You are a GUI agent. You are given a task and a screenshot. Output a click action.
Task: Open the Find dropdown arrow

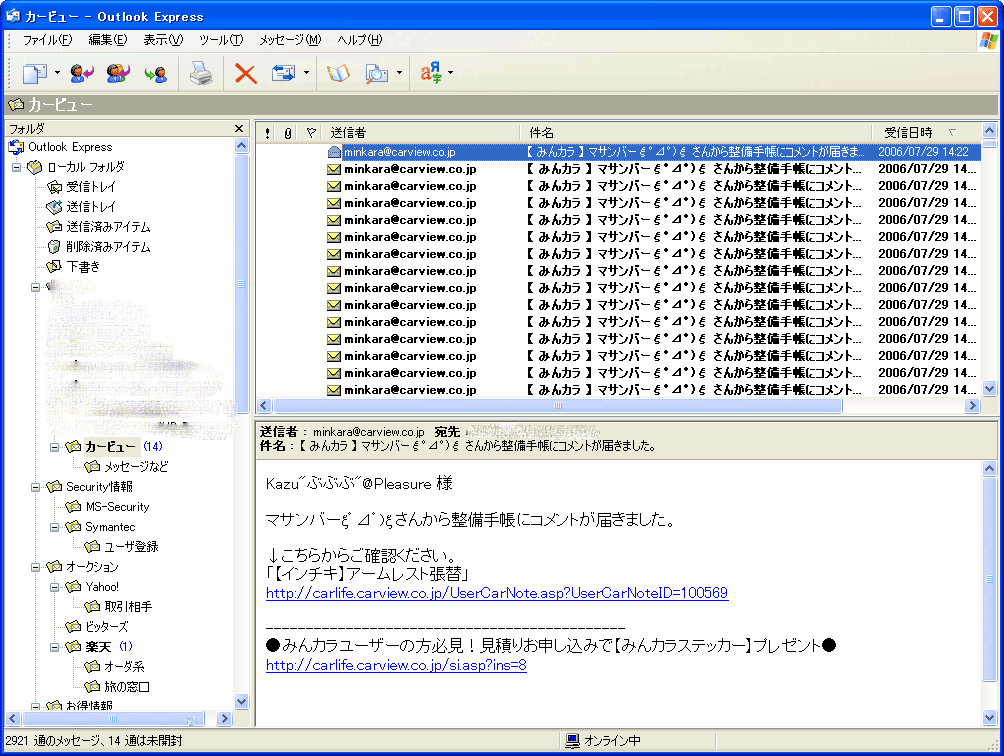(x=400, y=73)
